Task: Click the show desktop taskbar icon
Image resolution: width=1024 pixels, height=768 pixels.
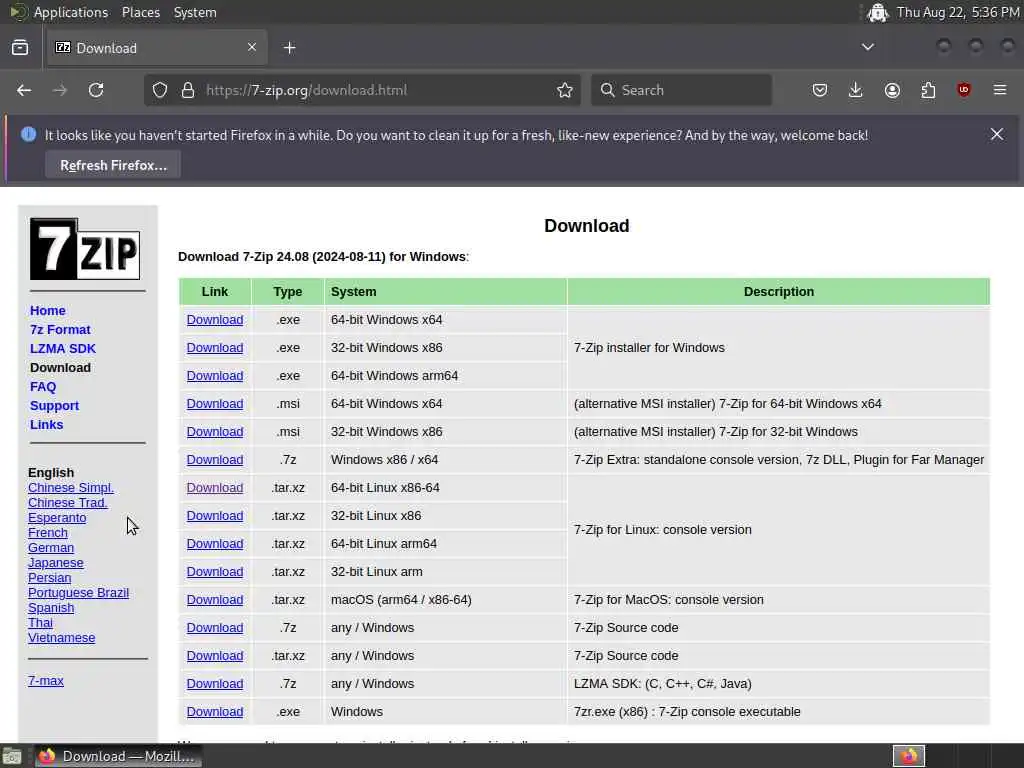Action: [x=12, y=756]
